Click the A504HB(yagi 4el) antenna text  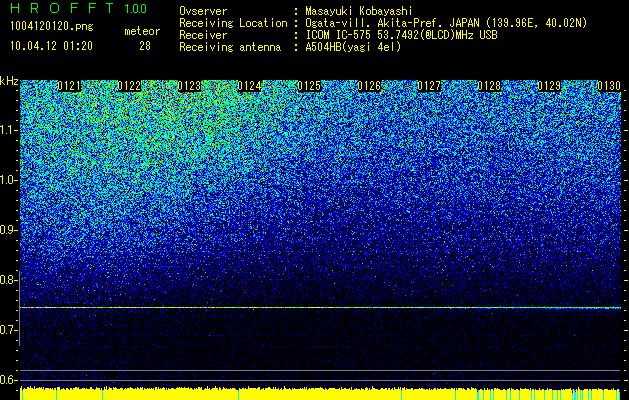353,47
